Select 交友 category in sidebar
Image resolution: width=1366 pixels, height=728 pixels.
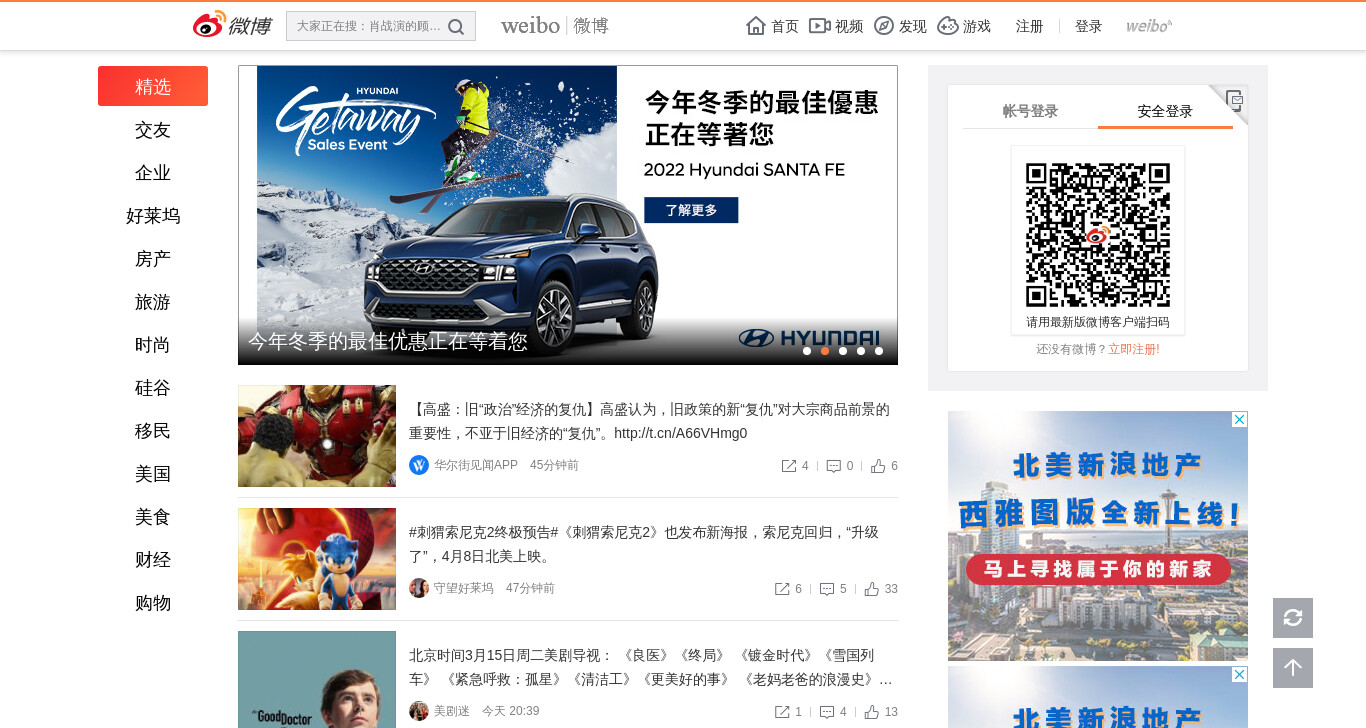[x=153, y=130]
